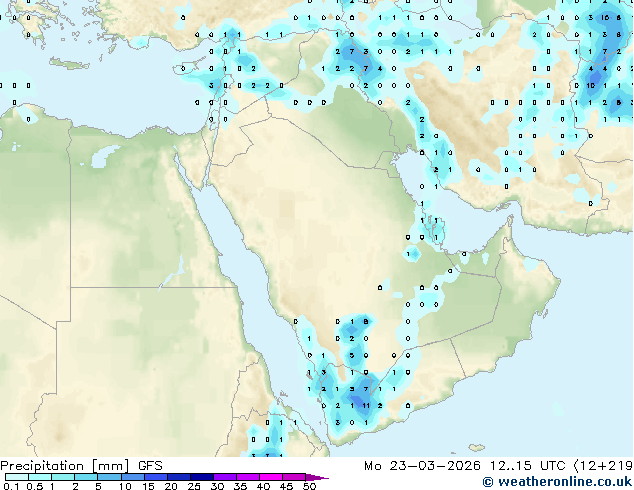Select the 5–10 mm legend swatch

(109, 477)
